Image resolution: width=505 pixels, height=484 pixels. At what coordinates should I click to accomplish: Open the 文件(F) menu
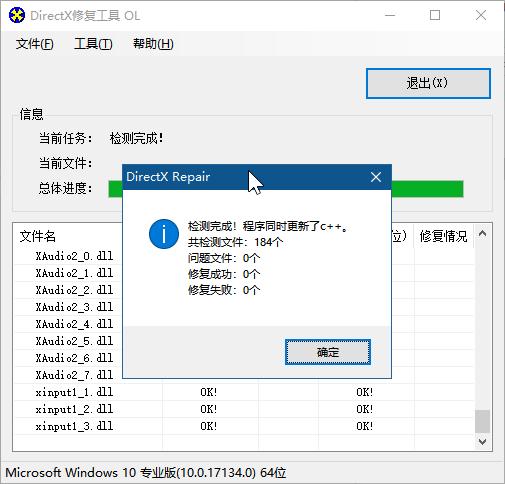[35, 44]
